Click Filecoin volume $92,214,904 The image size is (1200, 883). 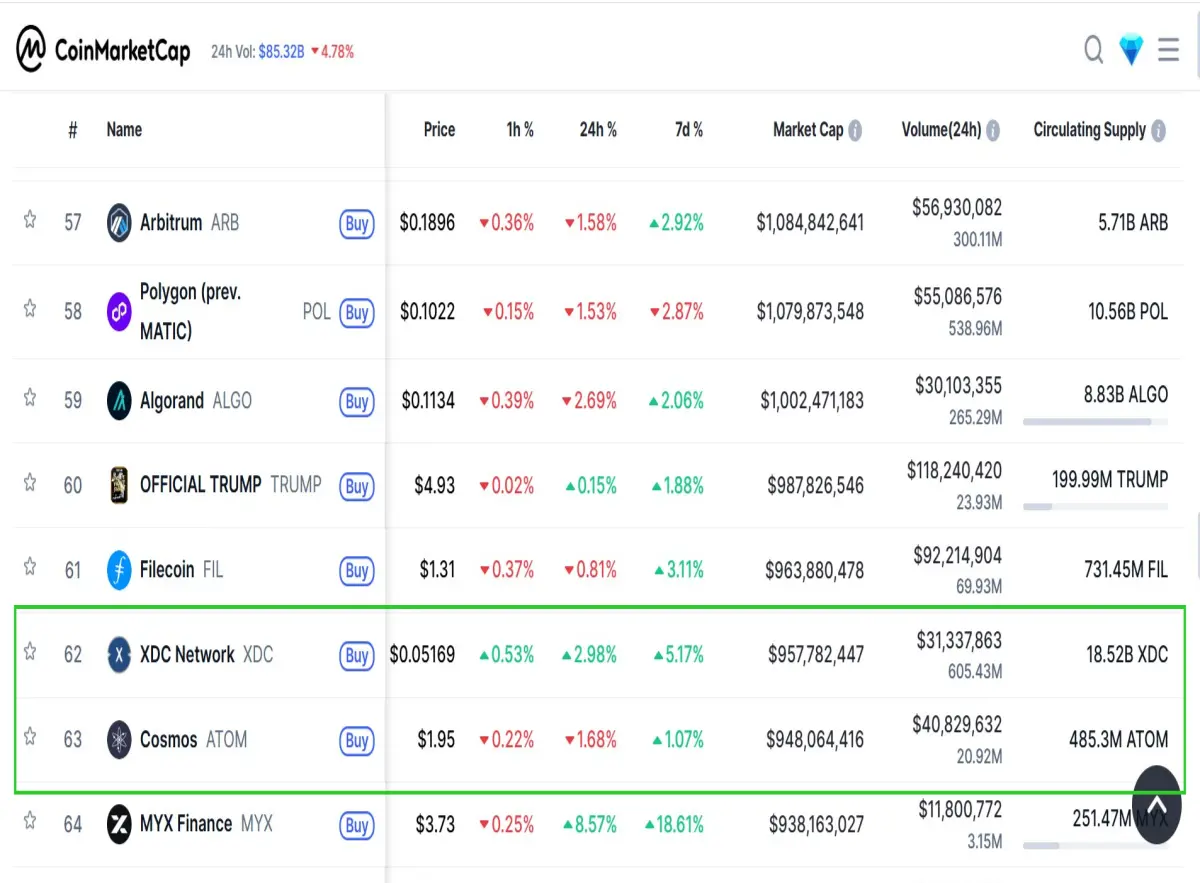point(957,556)
